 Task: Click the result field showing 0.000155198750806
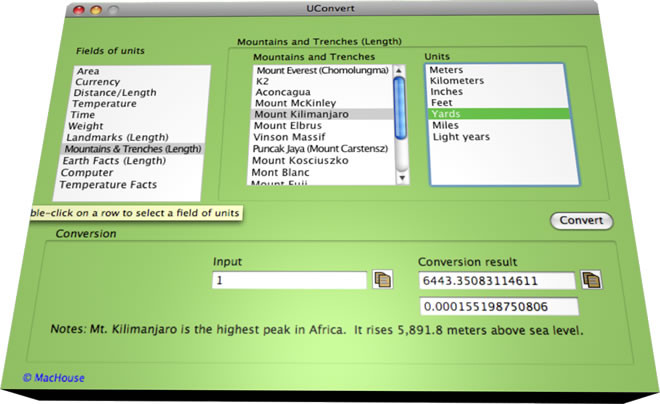point(499,306)
